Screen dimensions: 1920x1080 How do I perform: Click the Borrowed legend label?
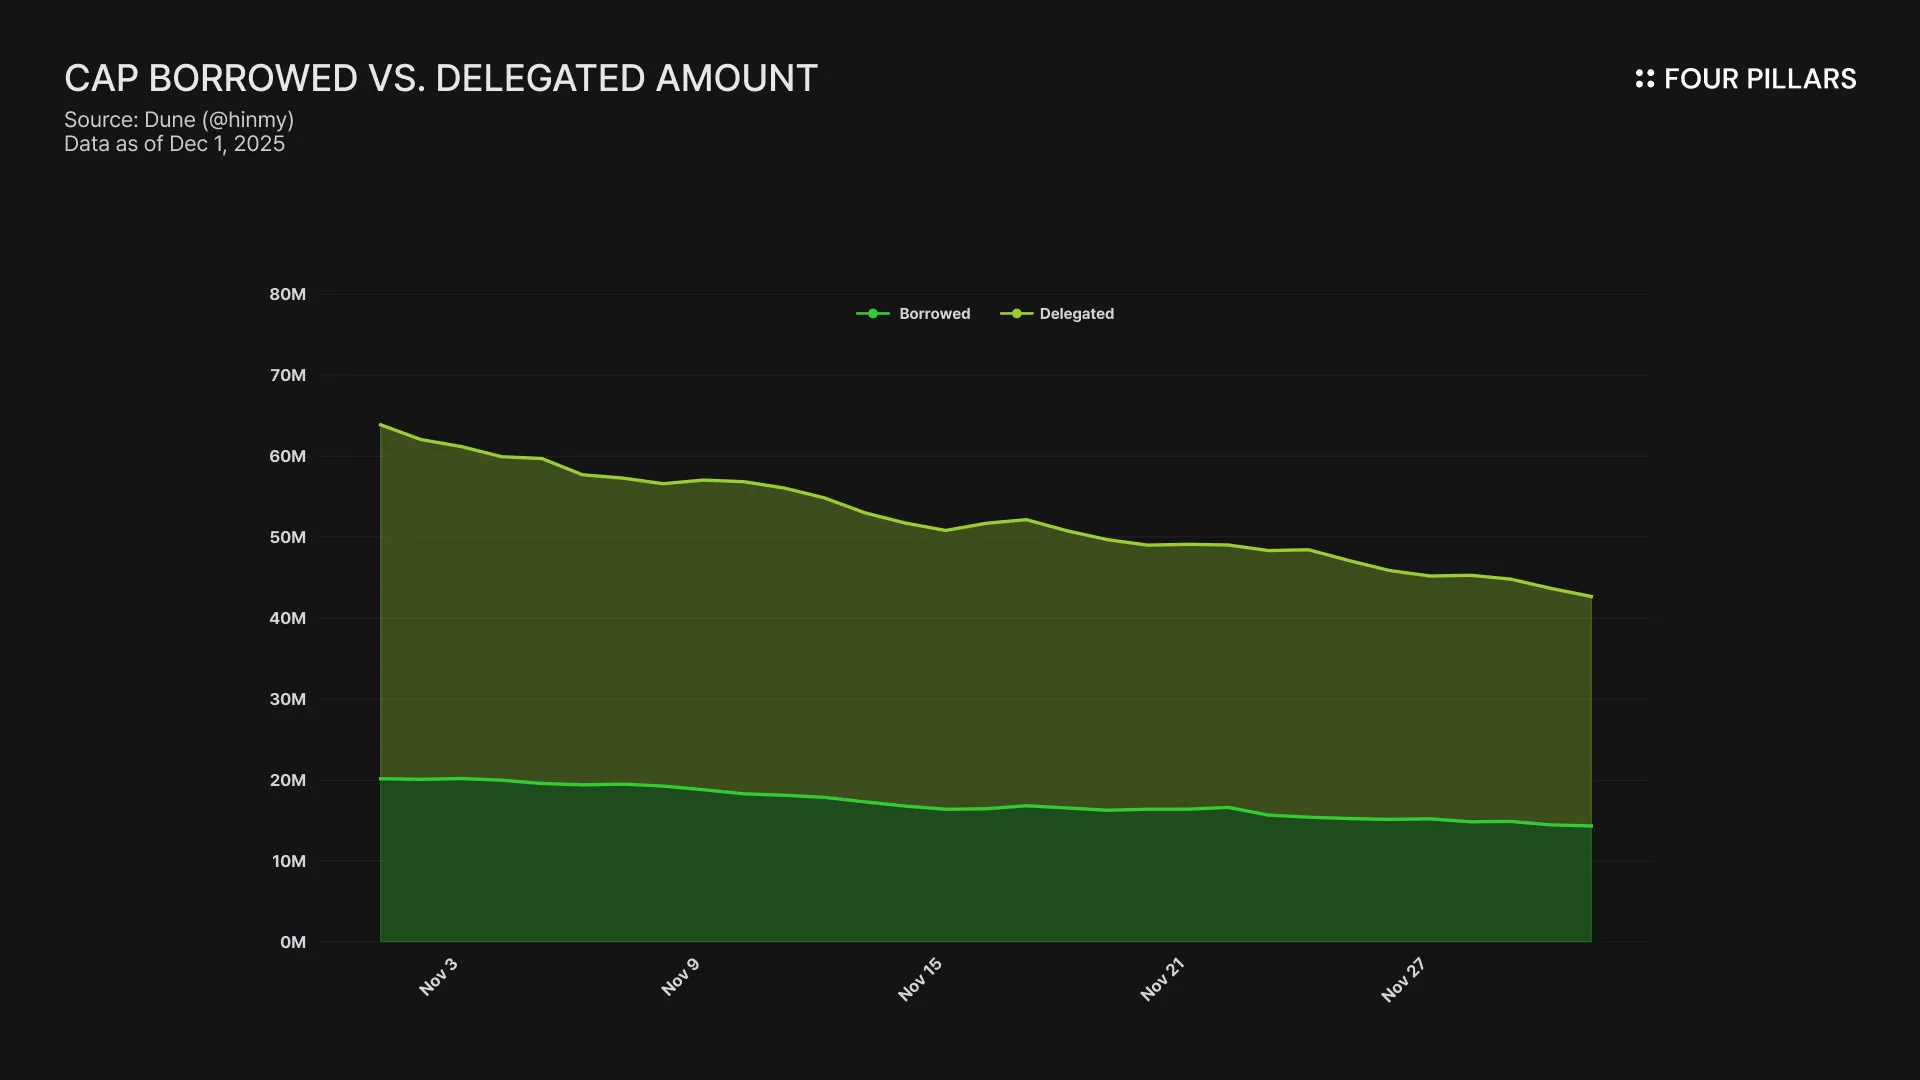click(x=934, y=314)
